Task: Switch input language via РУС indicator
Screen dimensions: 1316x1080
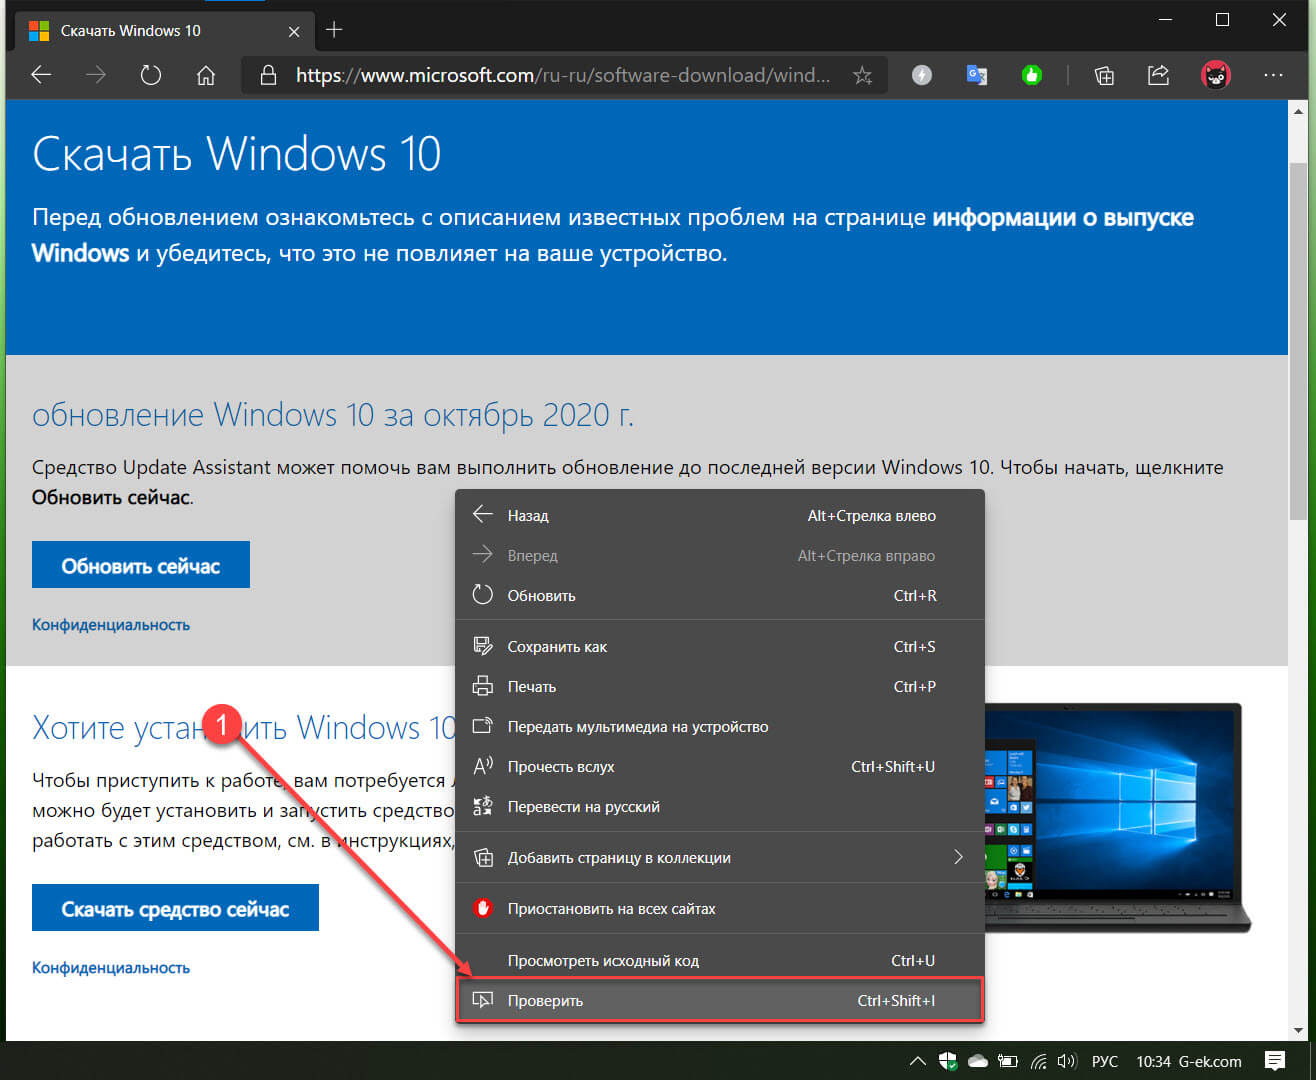Action: (x=1105, y=1061)
